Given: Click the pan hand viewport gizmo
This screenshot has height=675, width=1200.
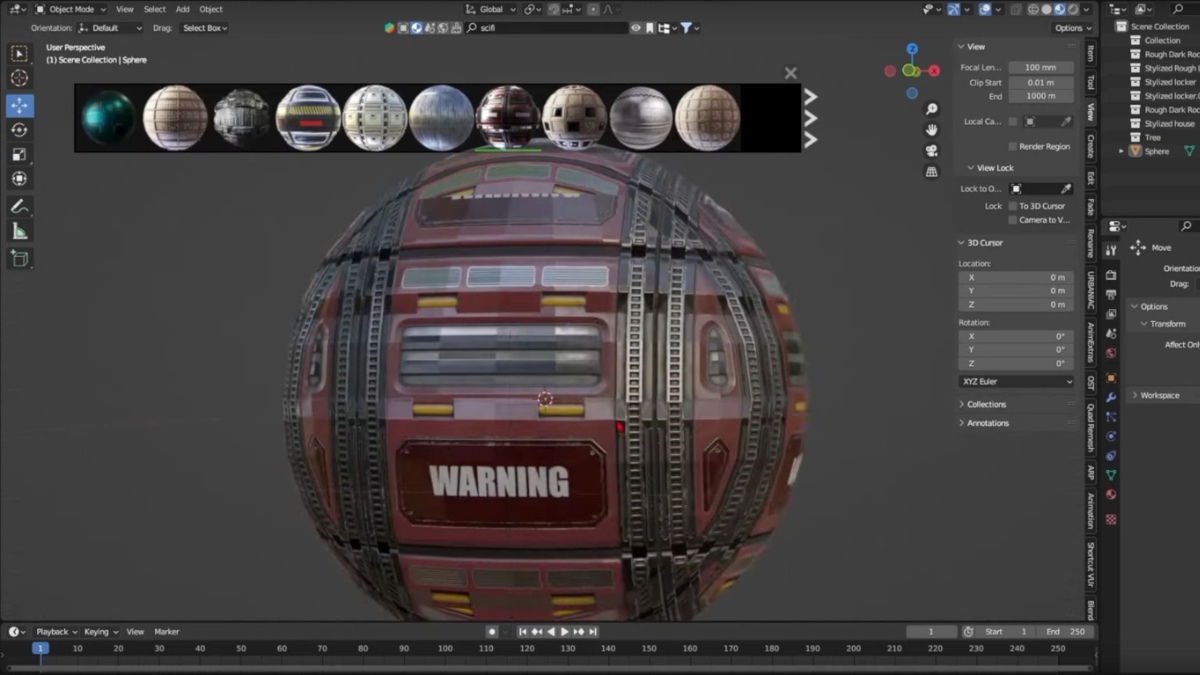Looking at the screenshot, I should pos(932,130).
